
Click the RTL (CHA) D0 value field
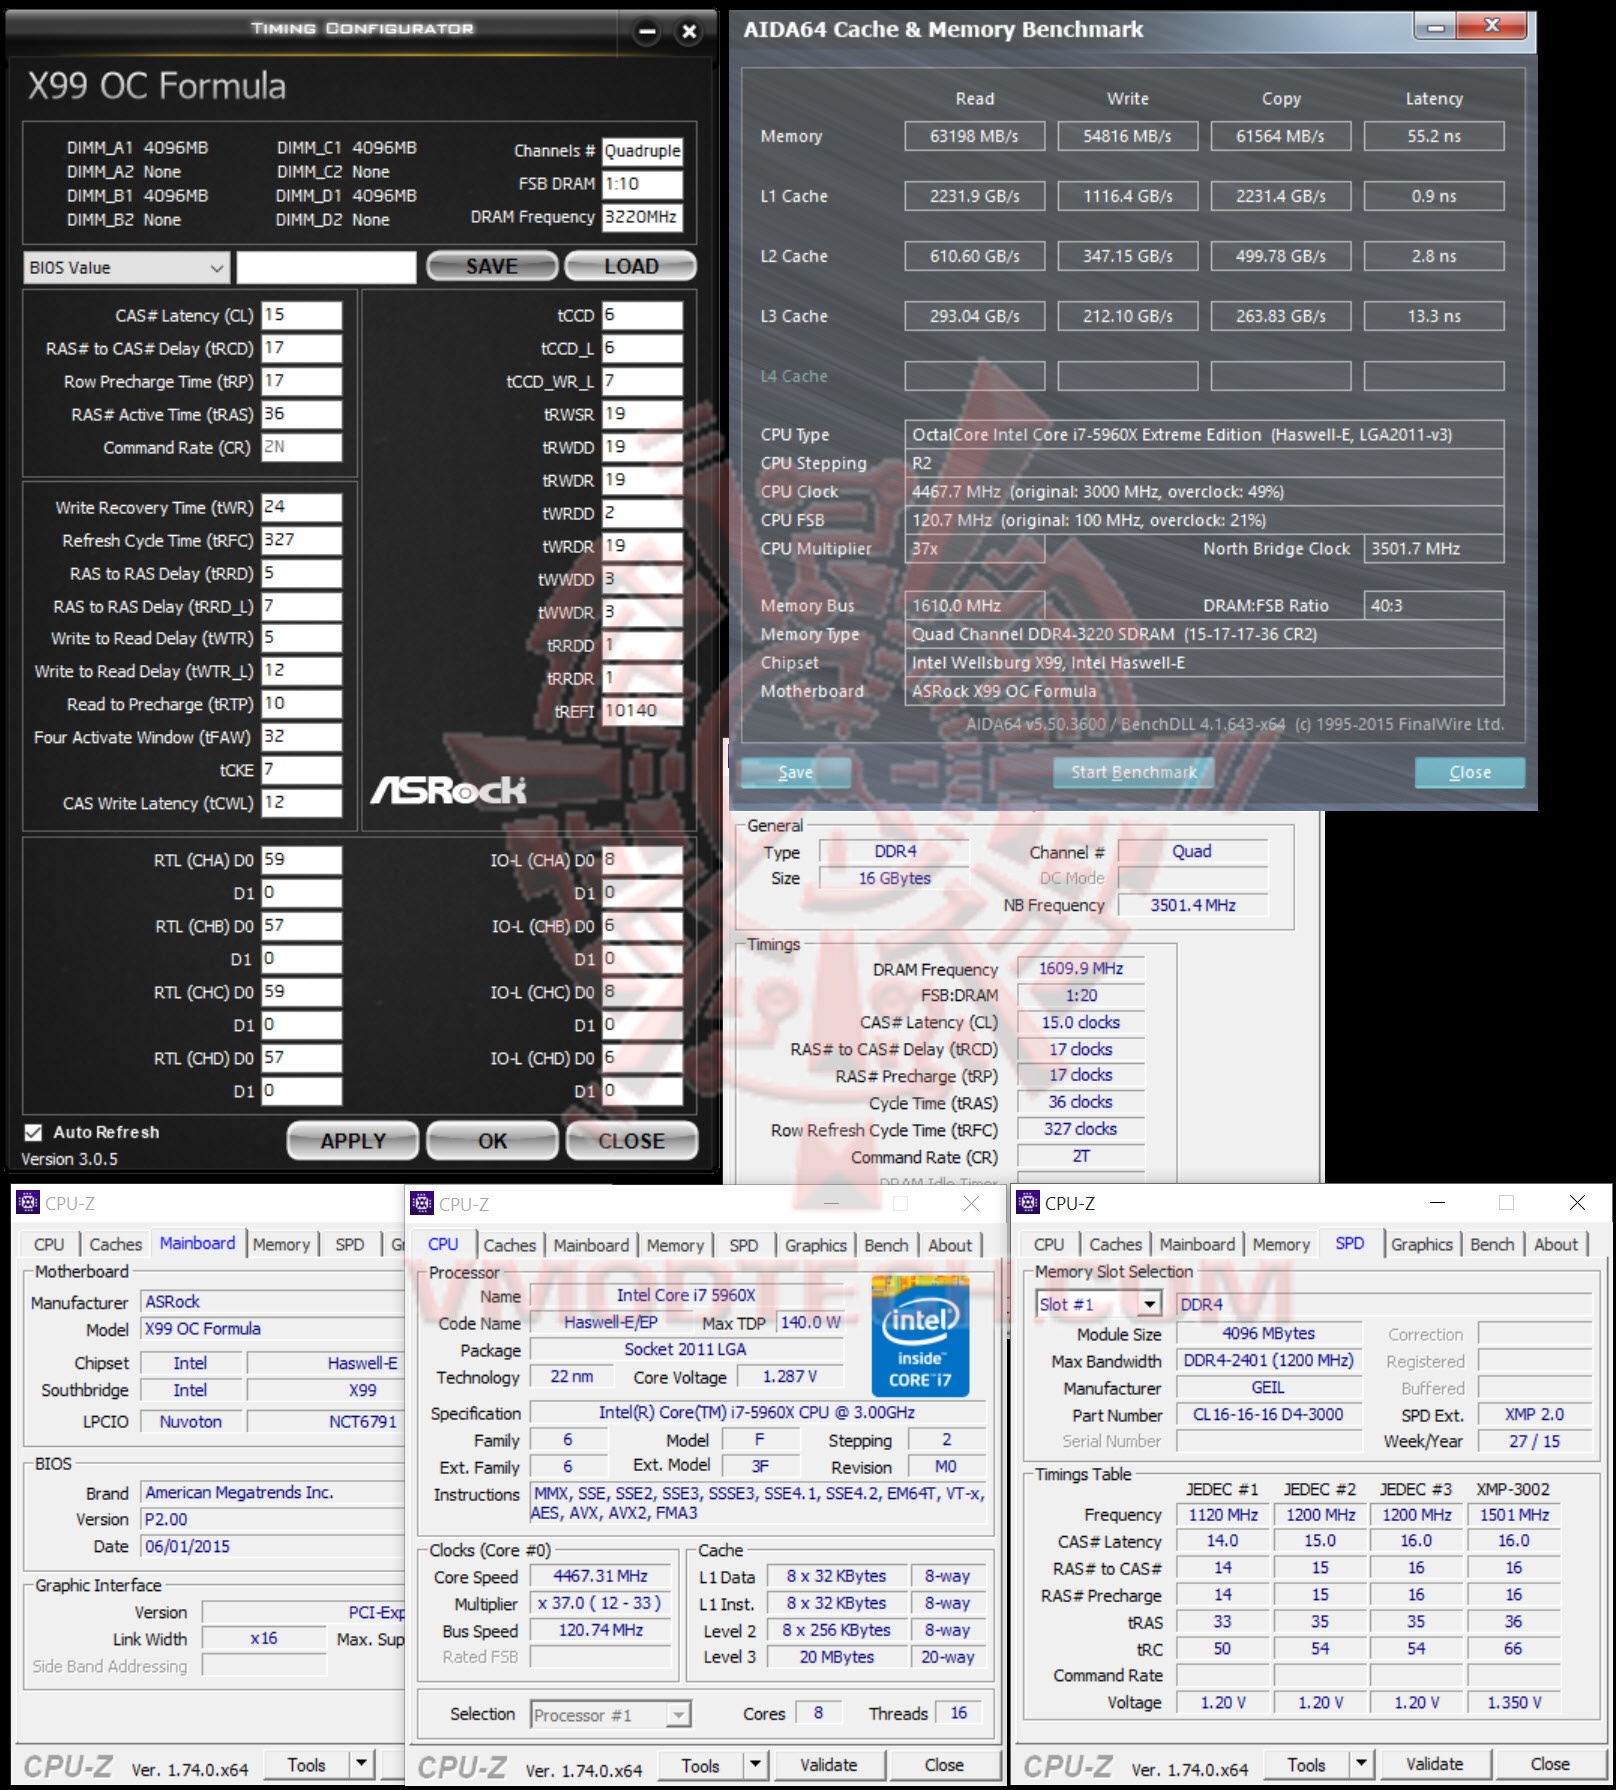(302, 860)
